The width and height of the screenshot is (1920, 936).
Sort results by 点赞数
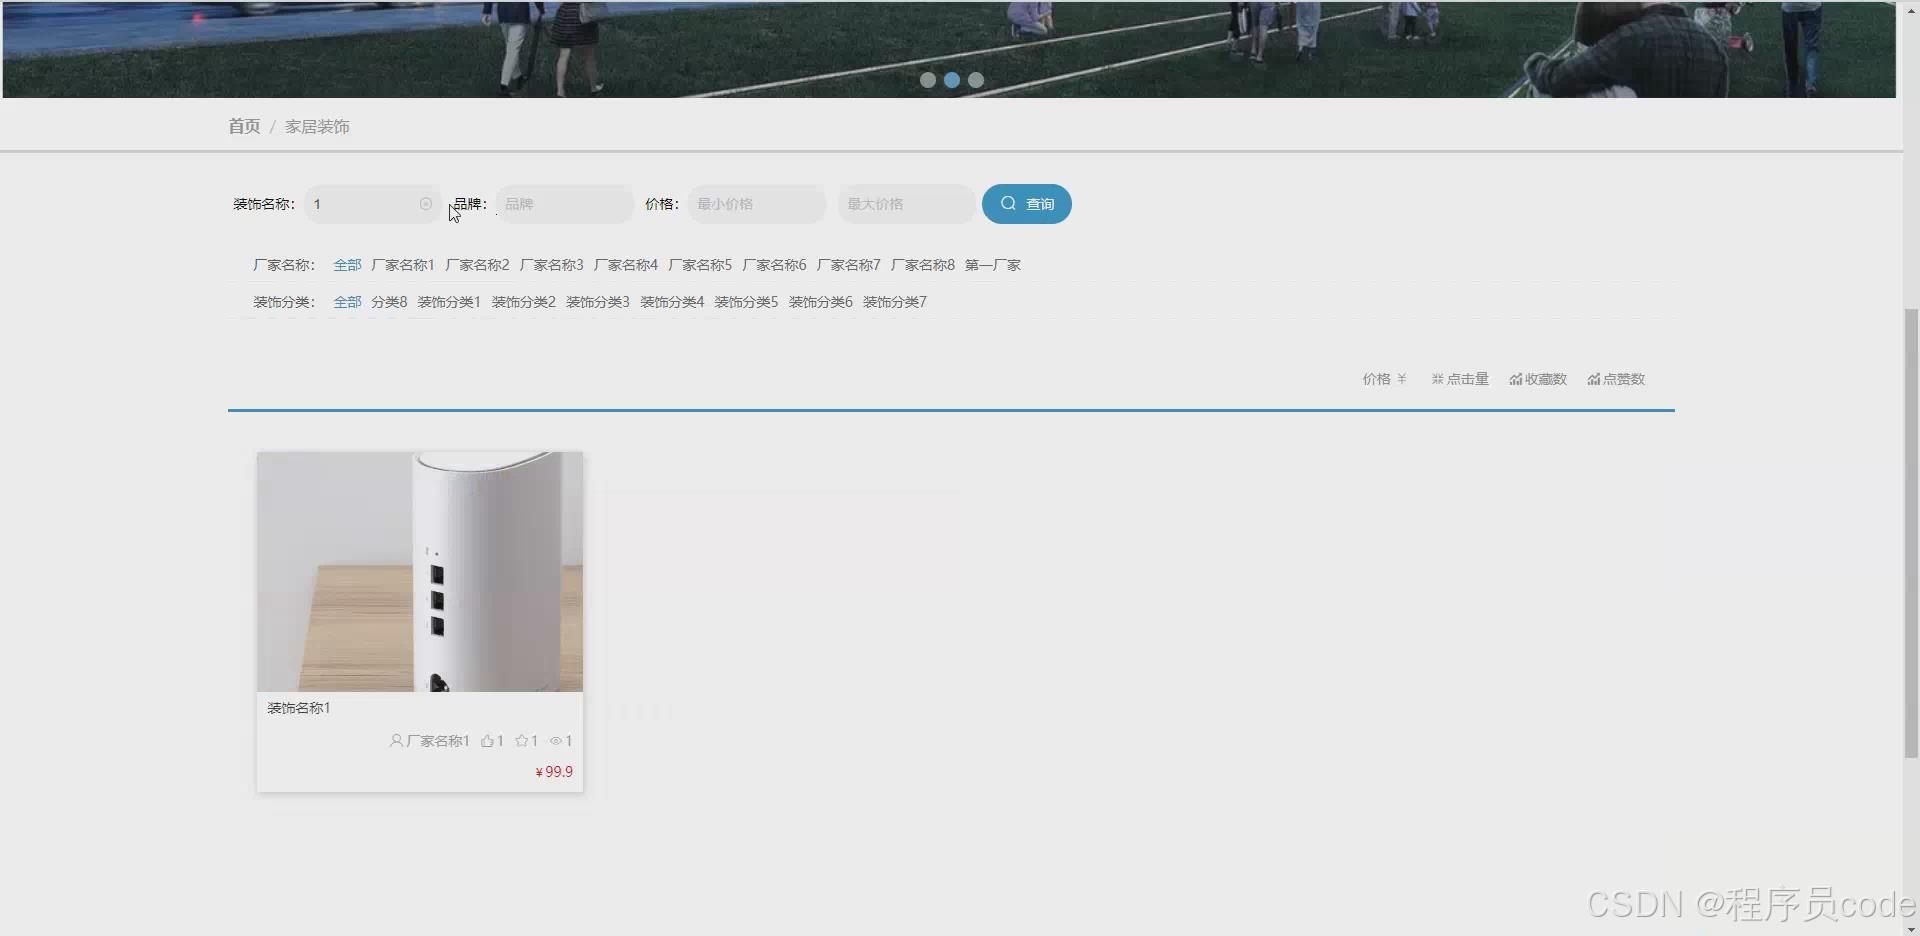coord(1616,379)
